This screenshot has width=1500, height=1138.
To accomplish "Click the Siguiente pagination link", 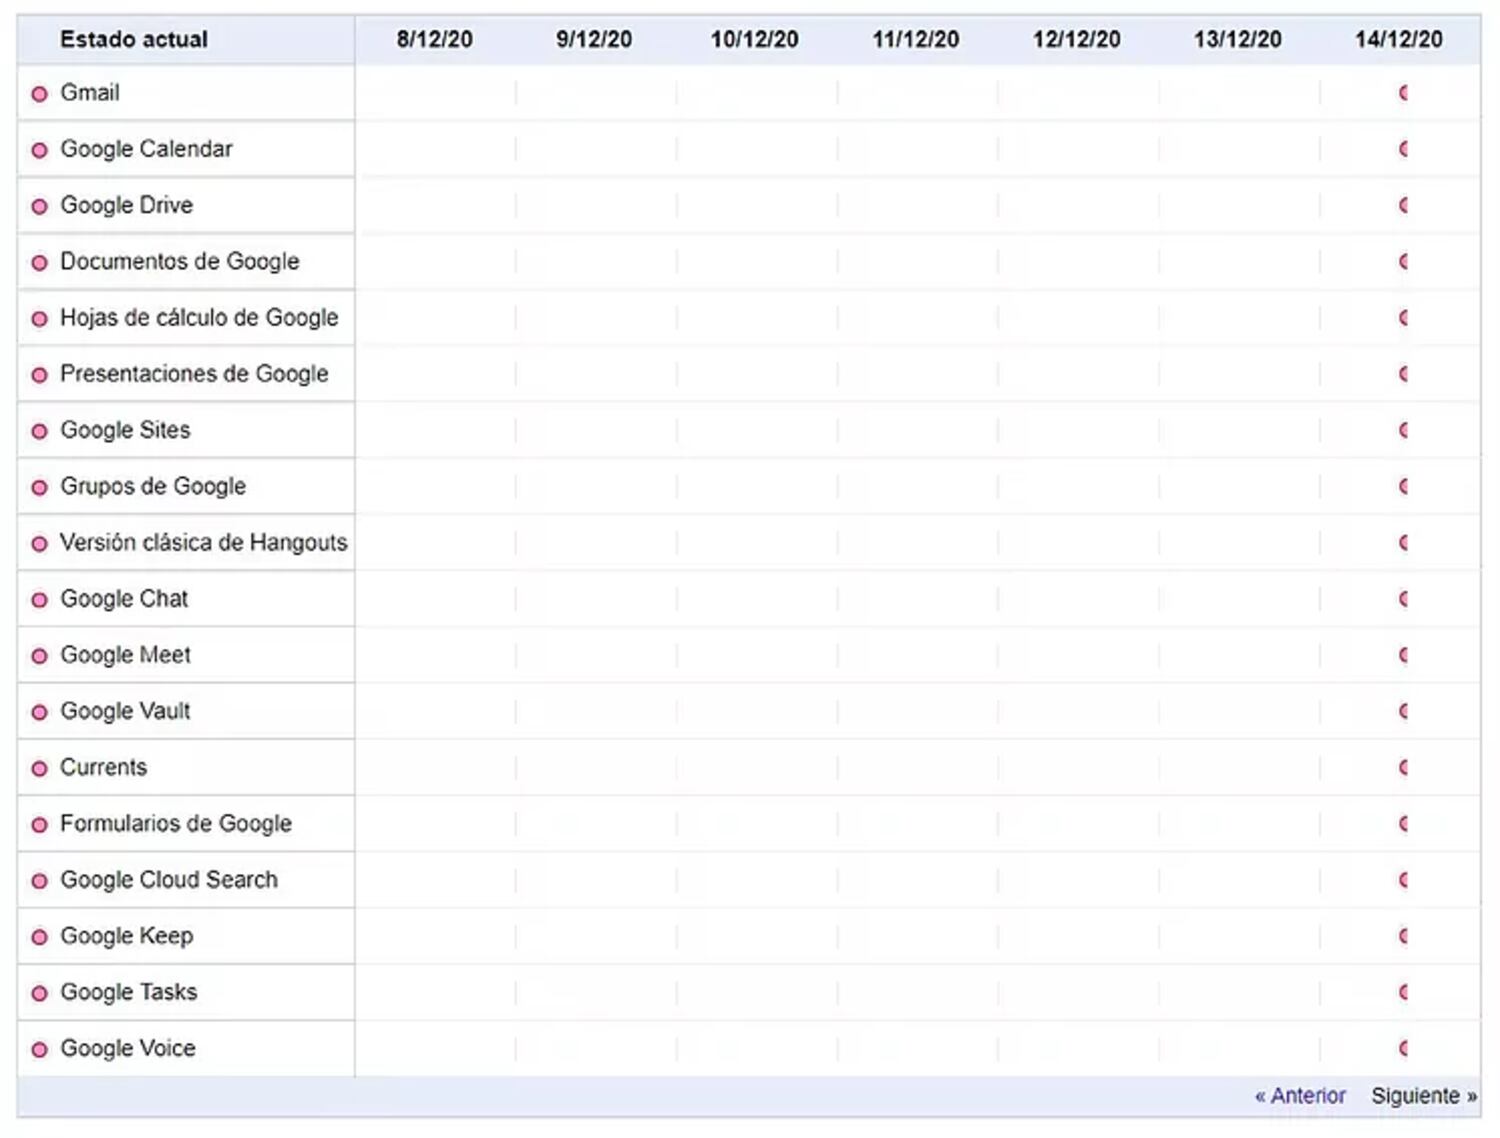I will (1424, 1096).
